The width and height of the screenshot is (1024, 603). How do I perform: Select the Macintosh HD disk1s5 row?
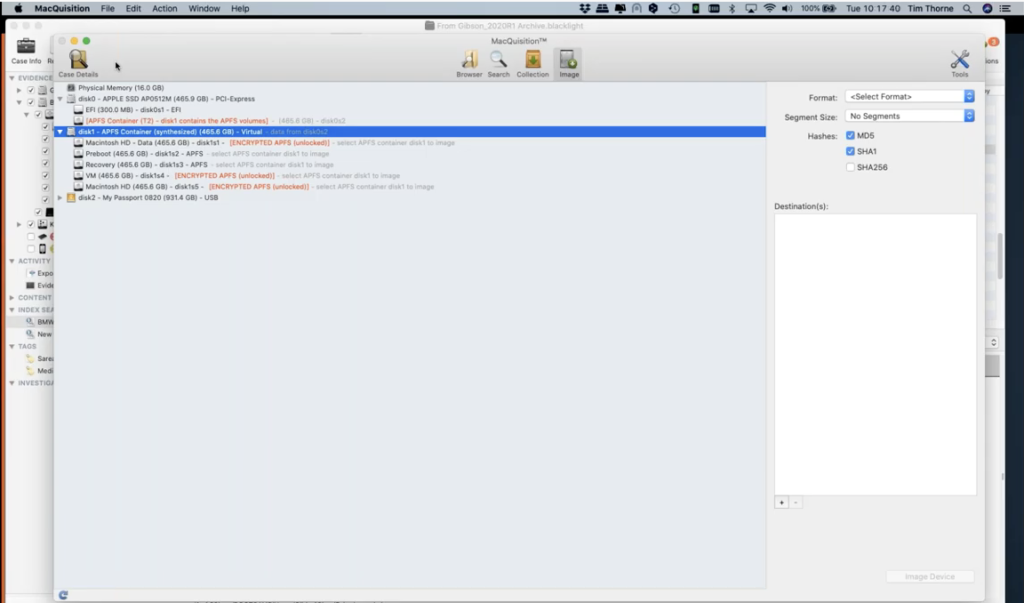click(410, 186)
